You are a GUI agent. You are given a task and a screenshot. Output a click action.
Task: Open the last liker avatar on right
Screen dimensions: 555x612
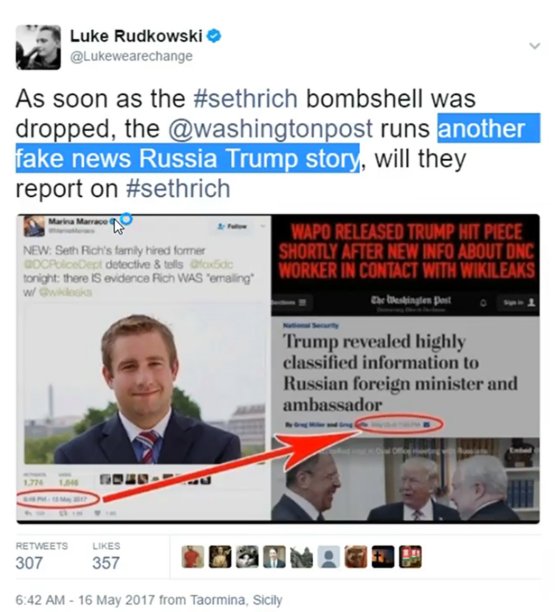(410, 557)
